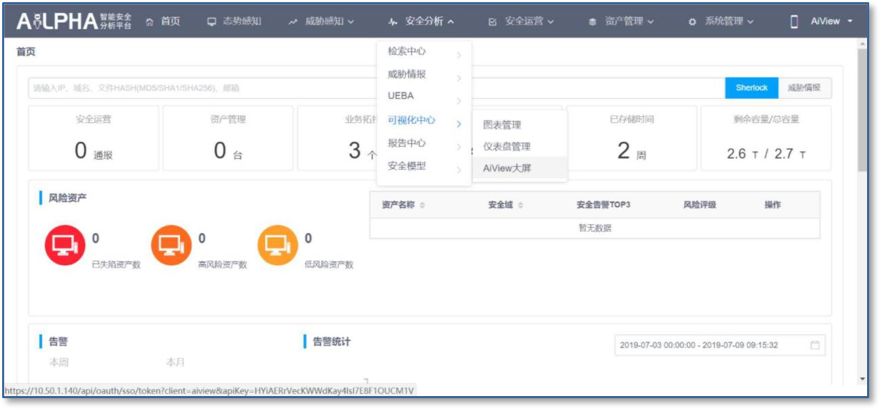
Task: Sort by 安全域 column sort icon
Action: pos(521,205)
